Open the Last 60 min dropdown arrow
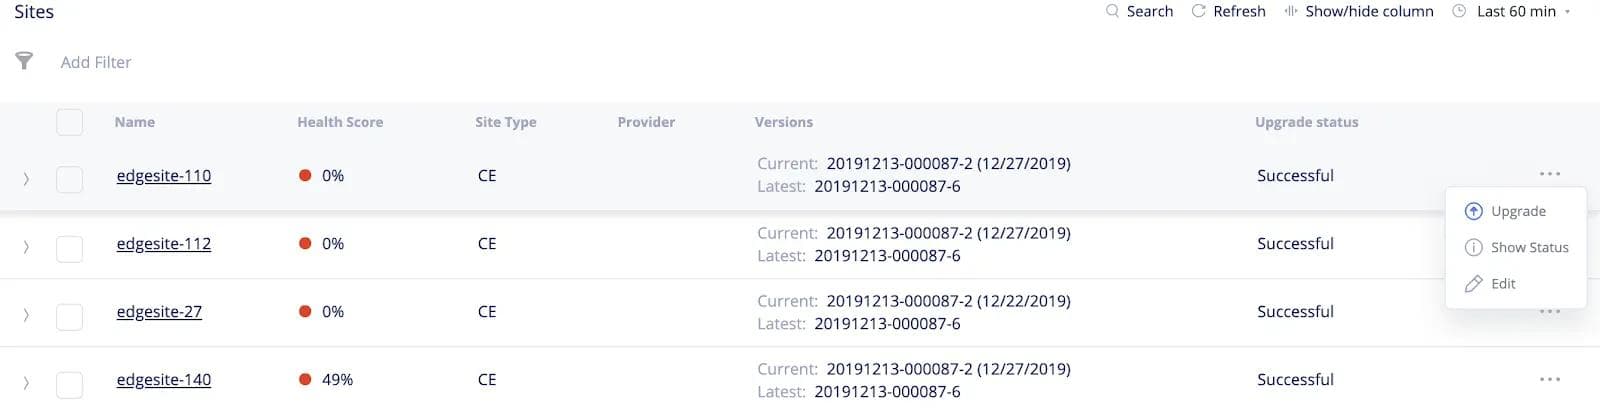The width and height of the screenshot is (1600, 414). point(1567,12)
